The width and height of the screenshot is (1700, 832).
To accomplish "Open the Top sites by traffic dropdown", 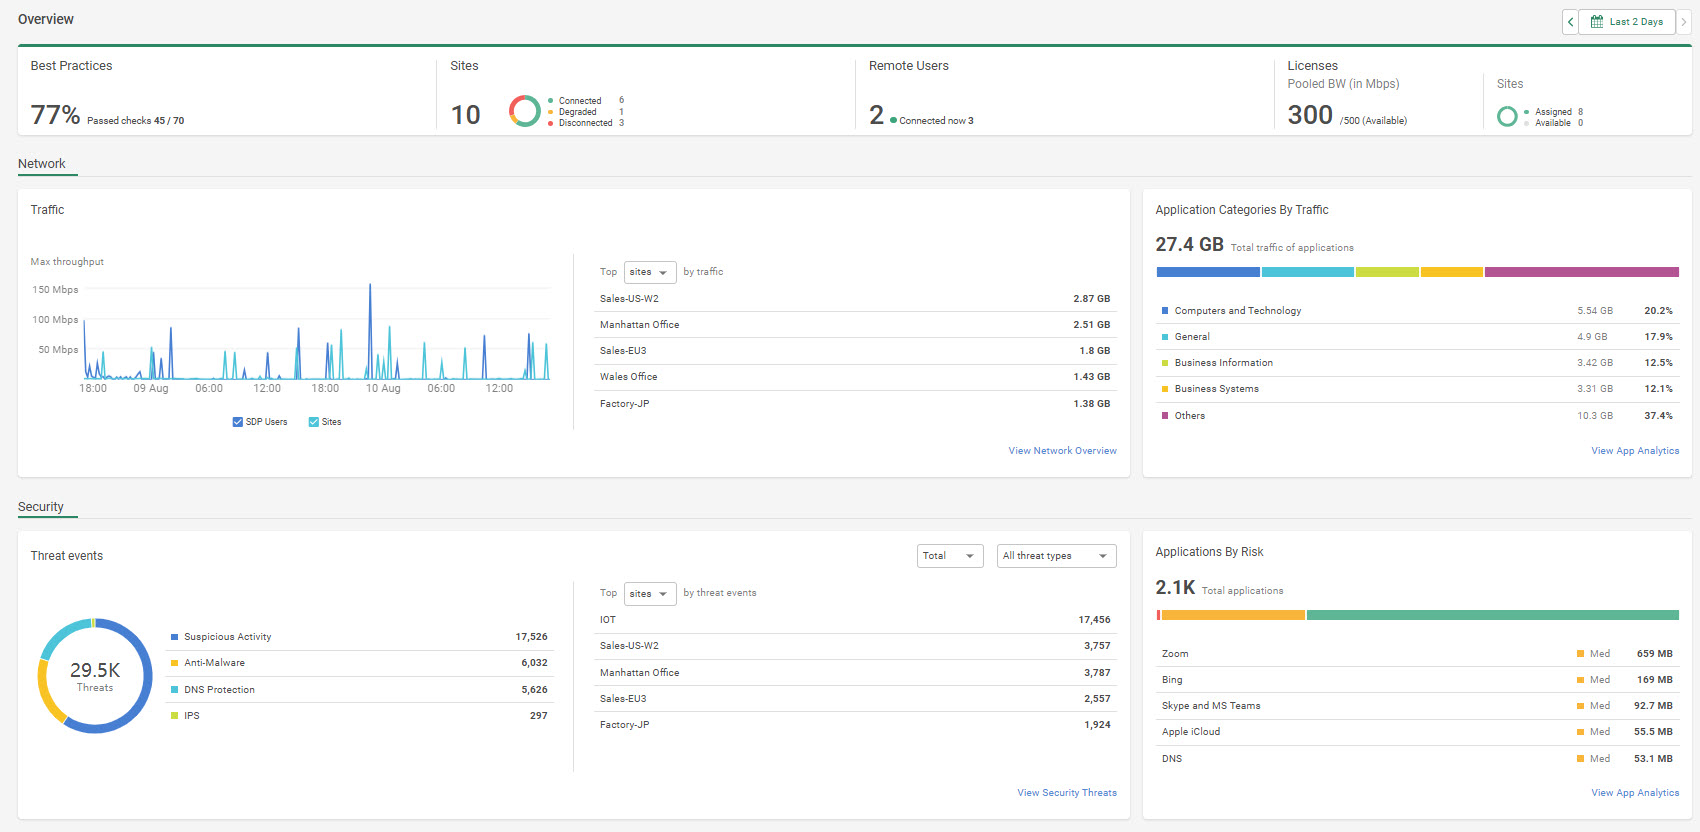I will click(x=649, y=272).
